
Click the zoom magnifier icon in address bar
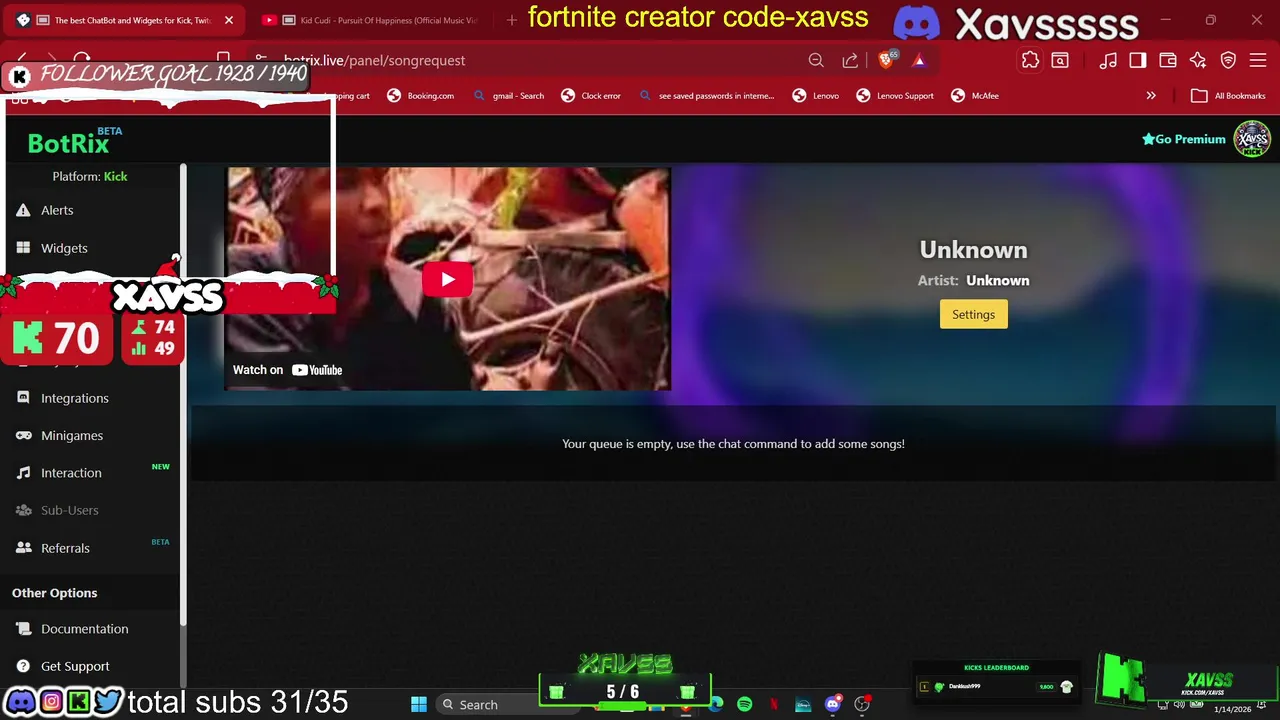(x=816, y=61)
